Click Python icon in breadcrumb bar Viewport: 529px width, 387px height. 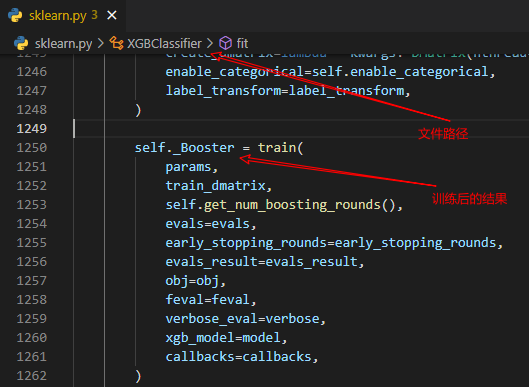coord(21,44)
